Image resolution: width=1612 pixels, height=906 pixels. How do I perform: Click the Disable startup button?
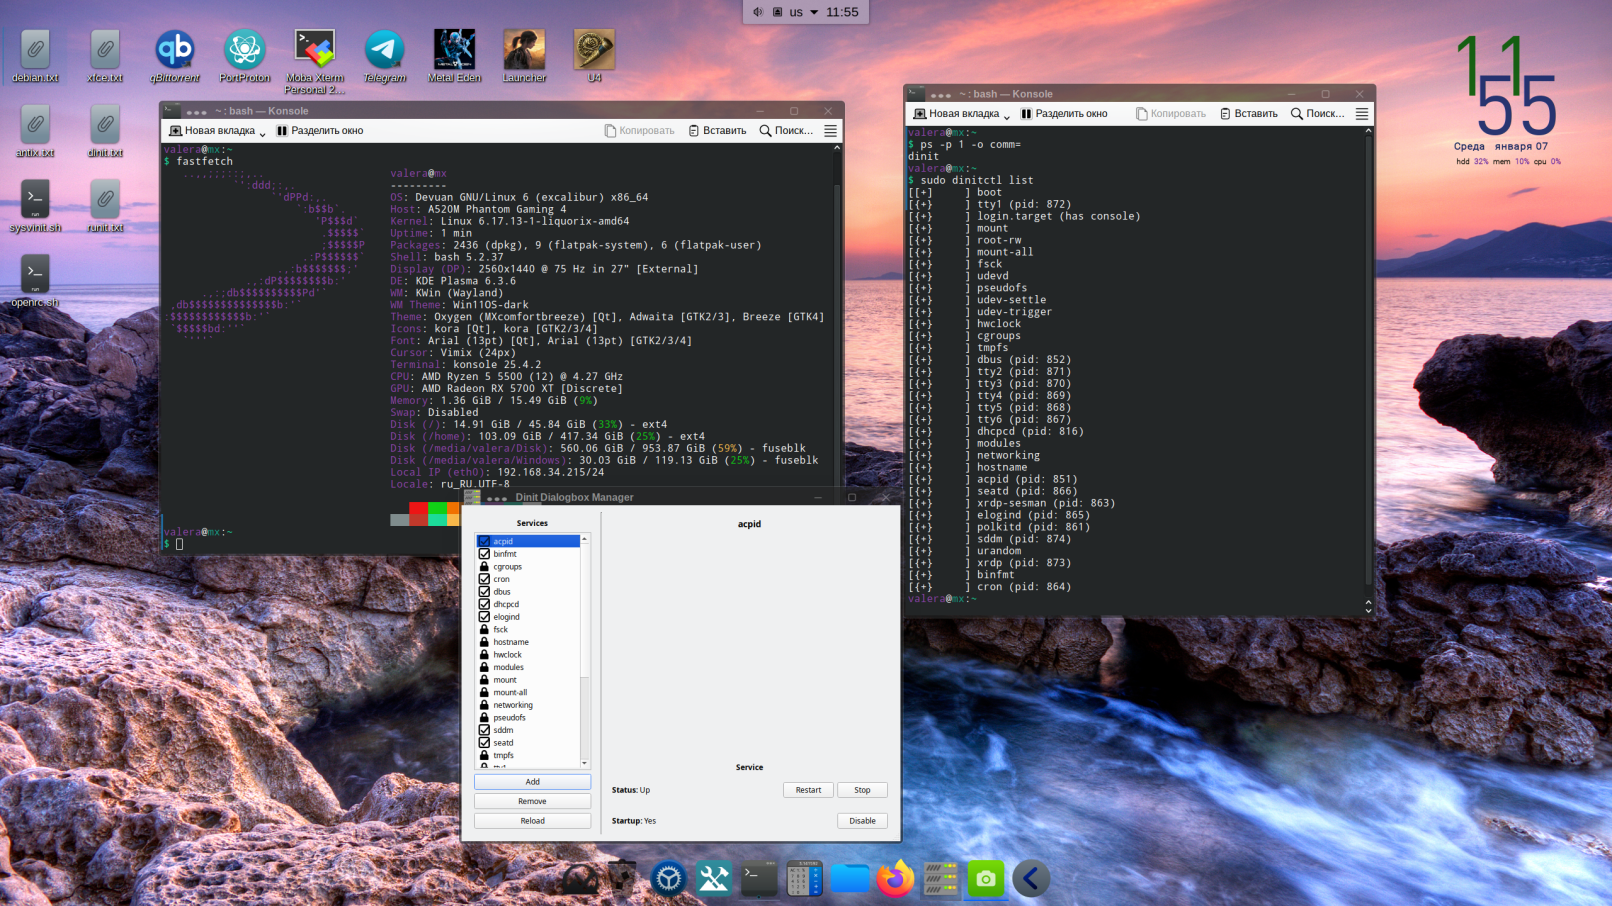click(x=862, y=821)
